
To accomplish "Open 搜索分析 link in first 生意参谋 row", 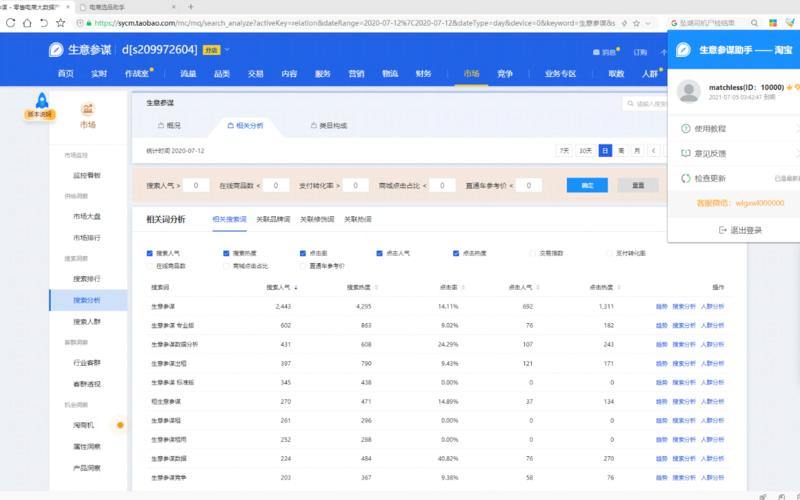I will tap(684, 307).
